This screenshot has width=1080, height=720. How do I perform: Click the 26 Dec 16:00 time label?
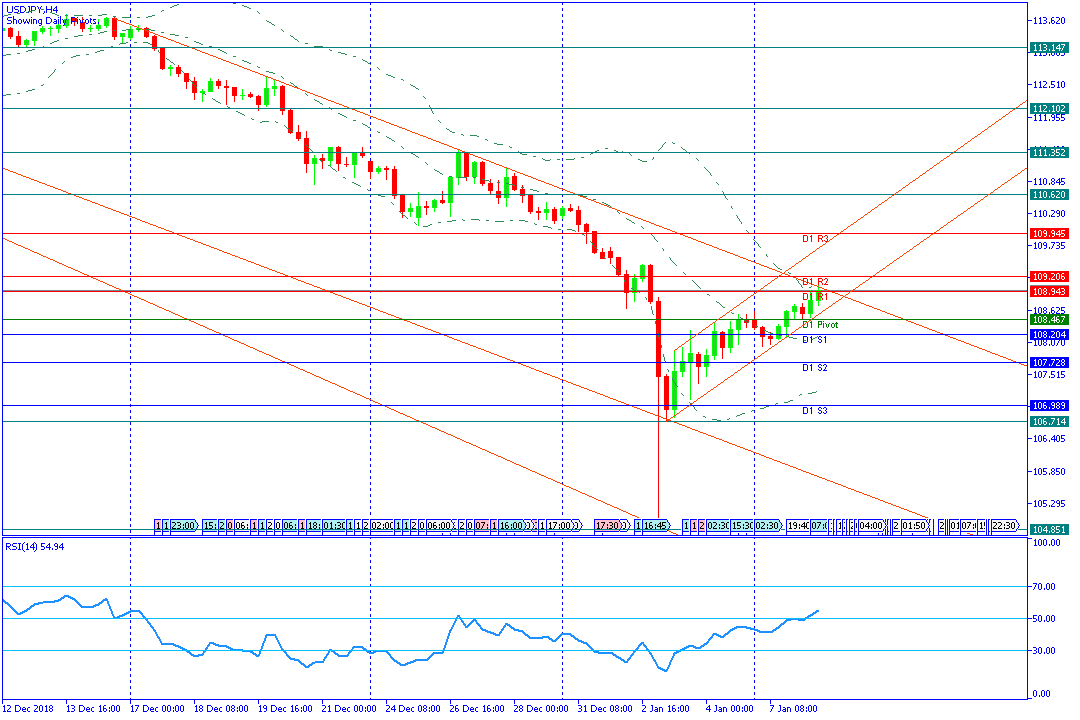477,709
